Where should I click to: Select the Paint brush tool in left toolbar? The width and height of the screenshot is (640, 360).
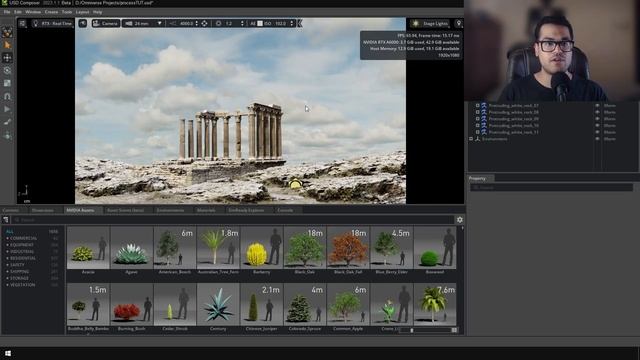pos(7,122)
